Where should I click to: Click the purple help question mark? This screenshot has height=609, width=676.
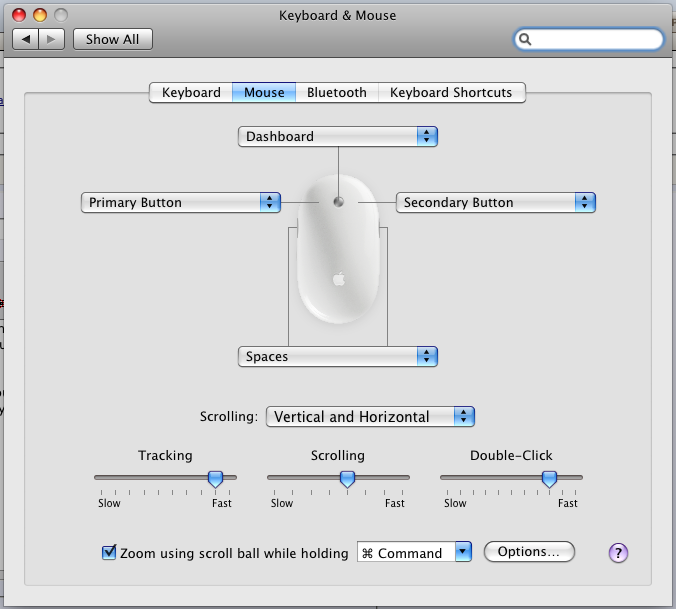coord(618,553)
